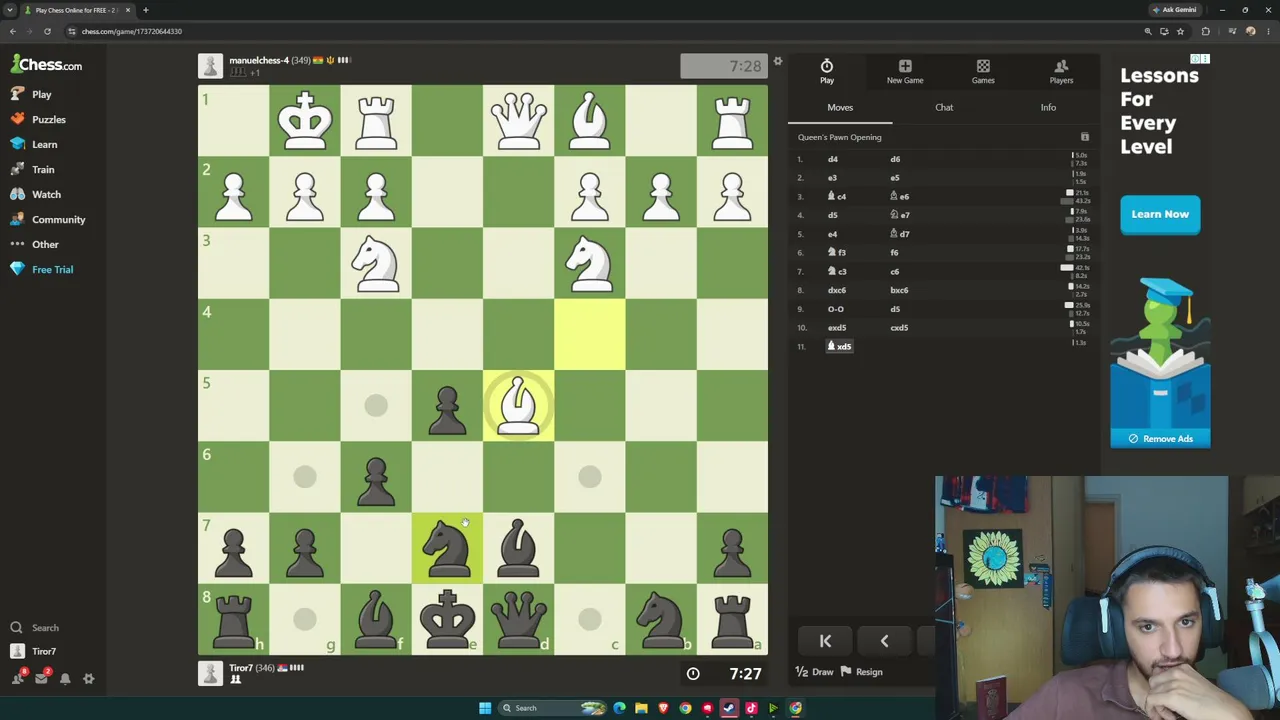Click the black king on e8
The width and height of the screenshot is (1280, 720).
coord(447,619)
